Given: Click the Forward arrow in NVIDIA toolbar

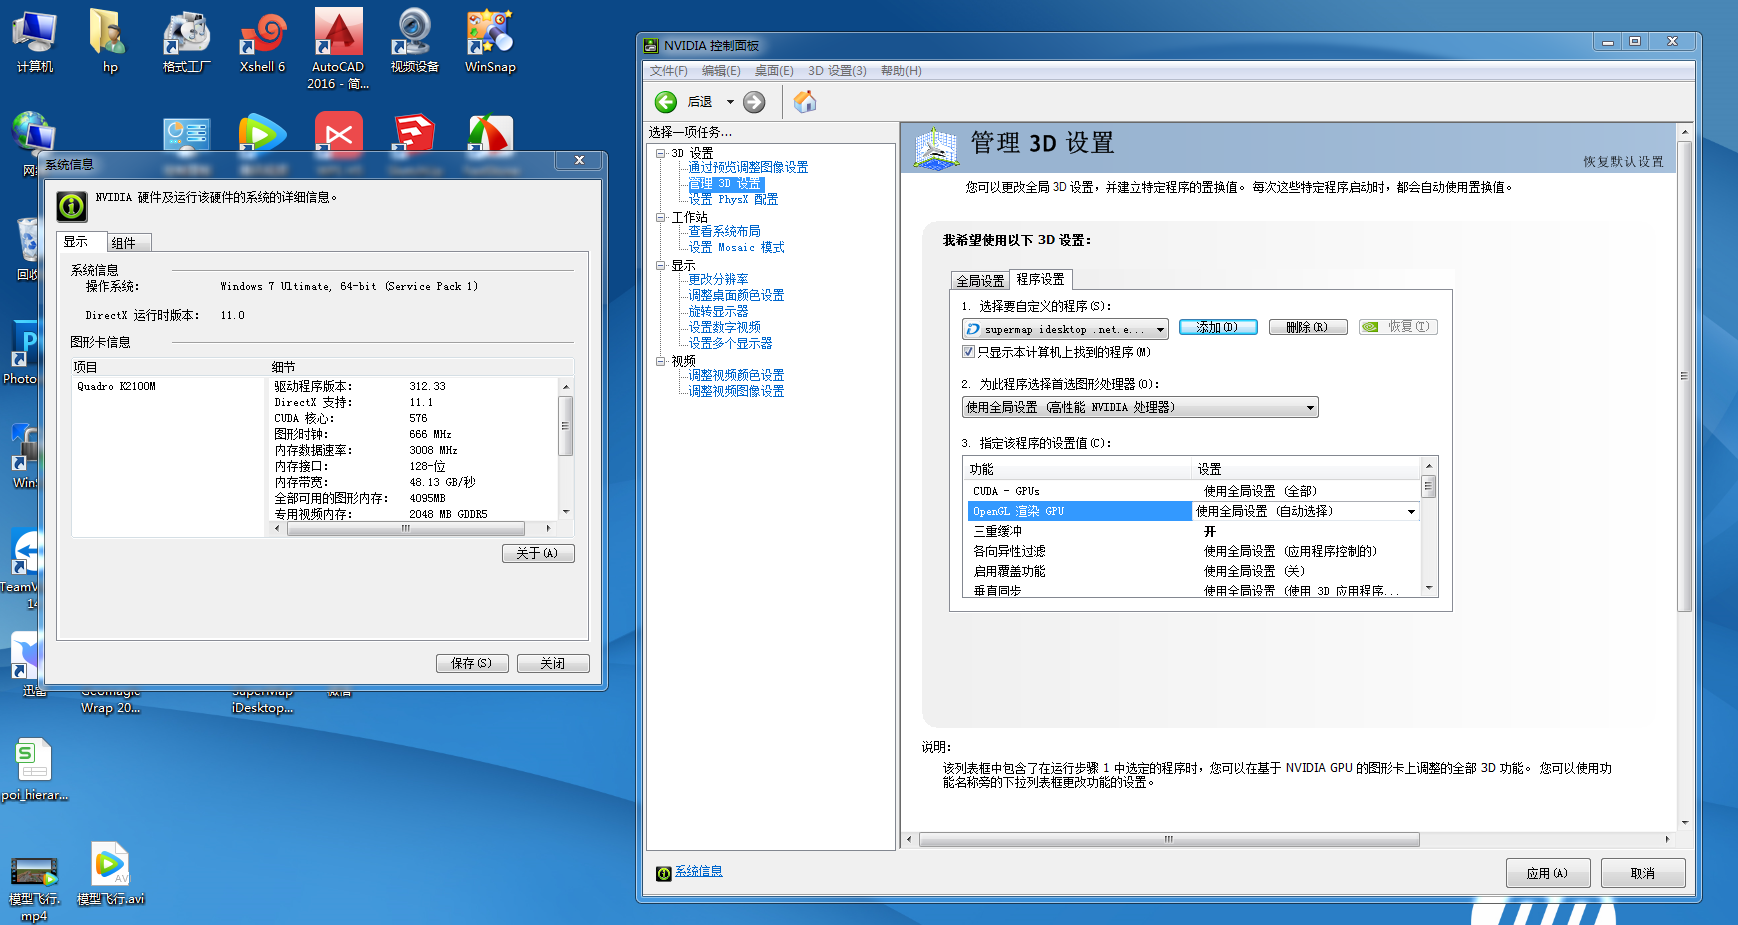Looking at the screenshot, I should (754, 102).
